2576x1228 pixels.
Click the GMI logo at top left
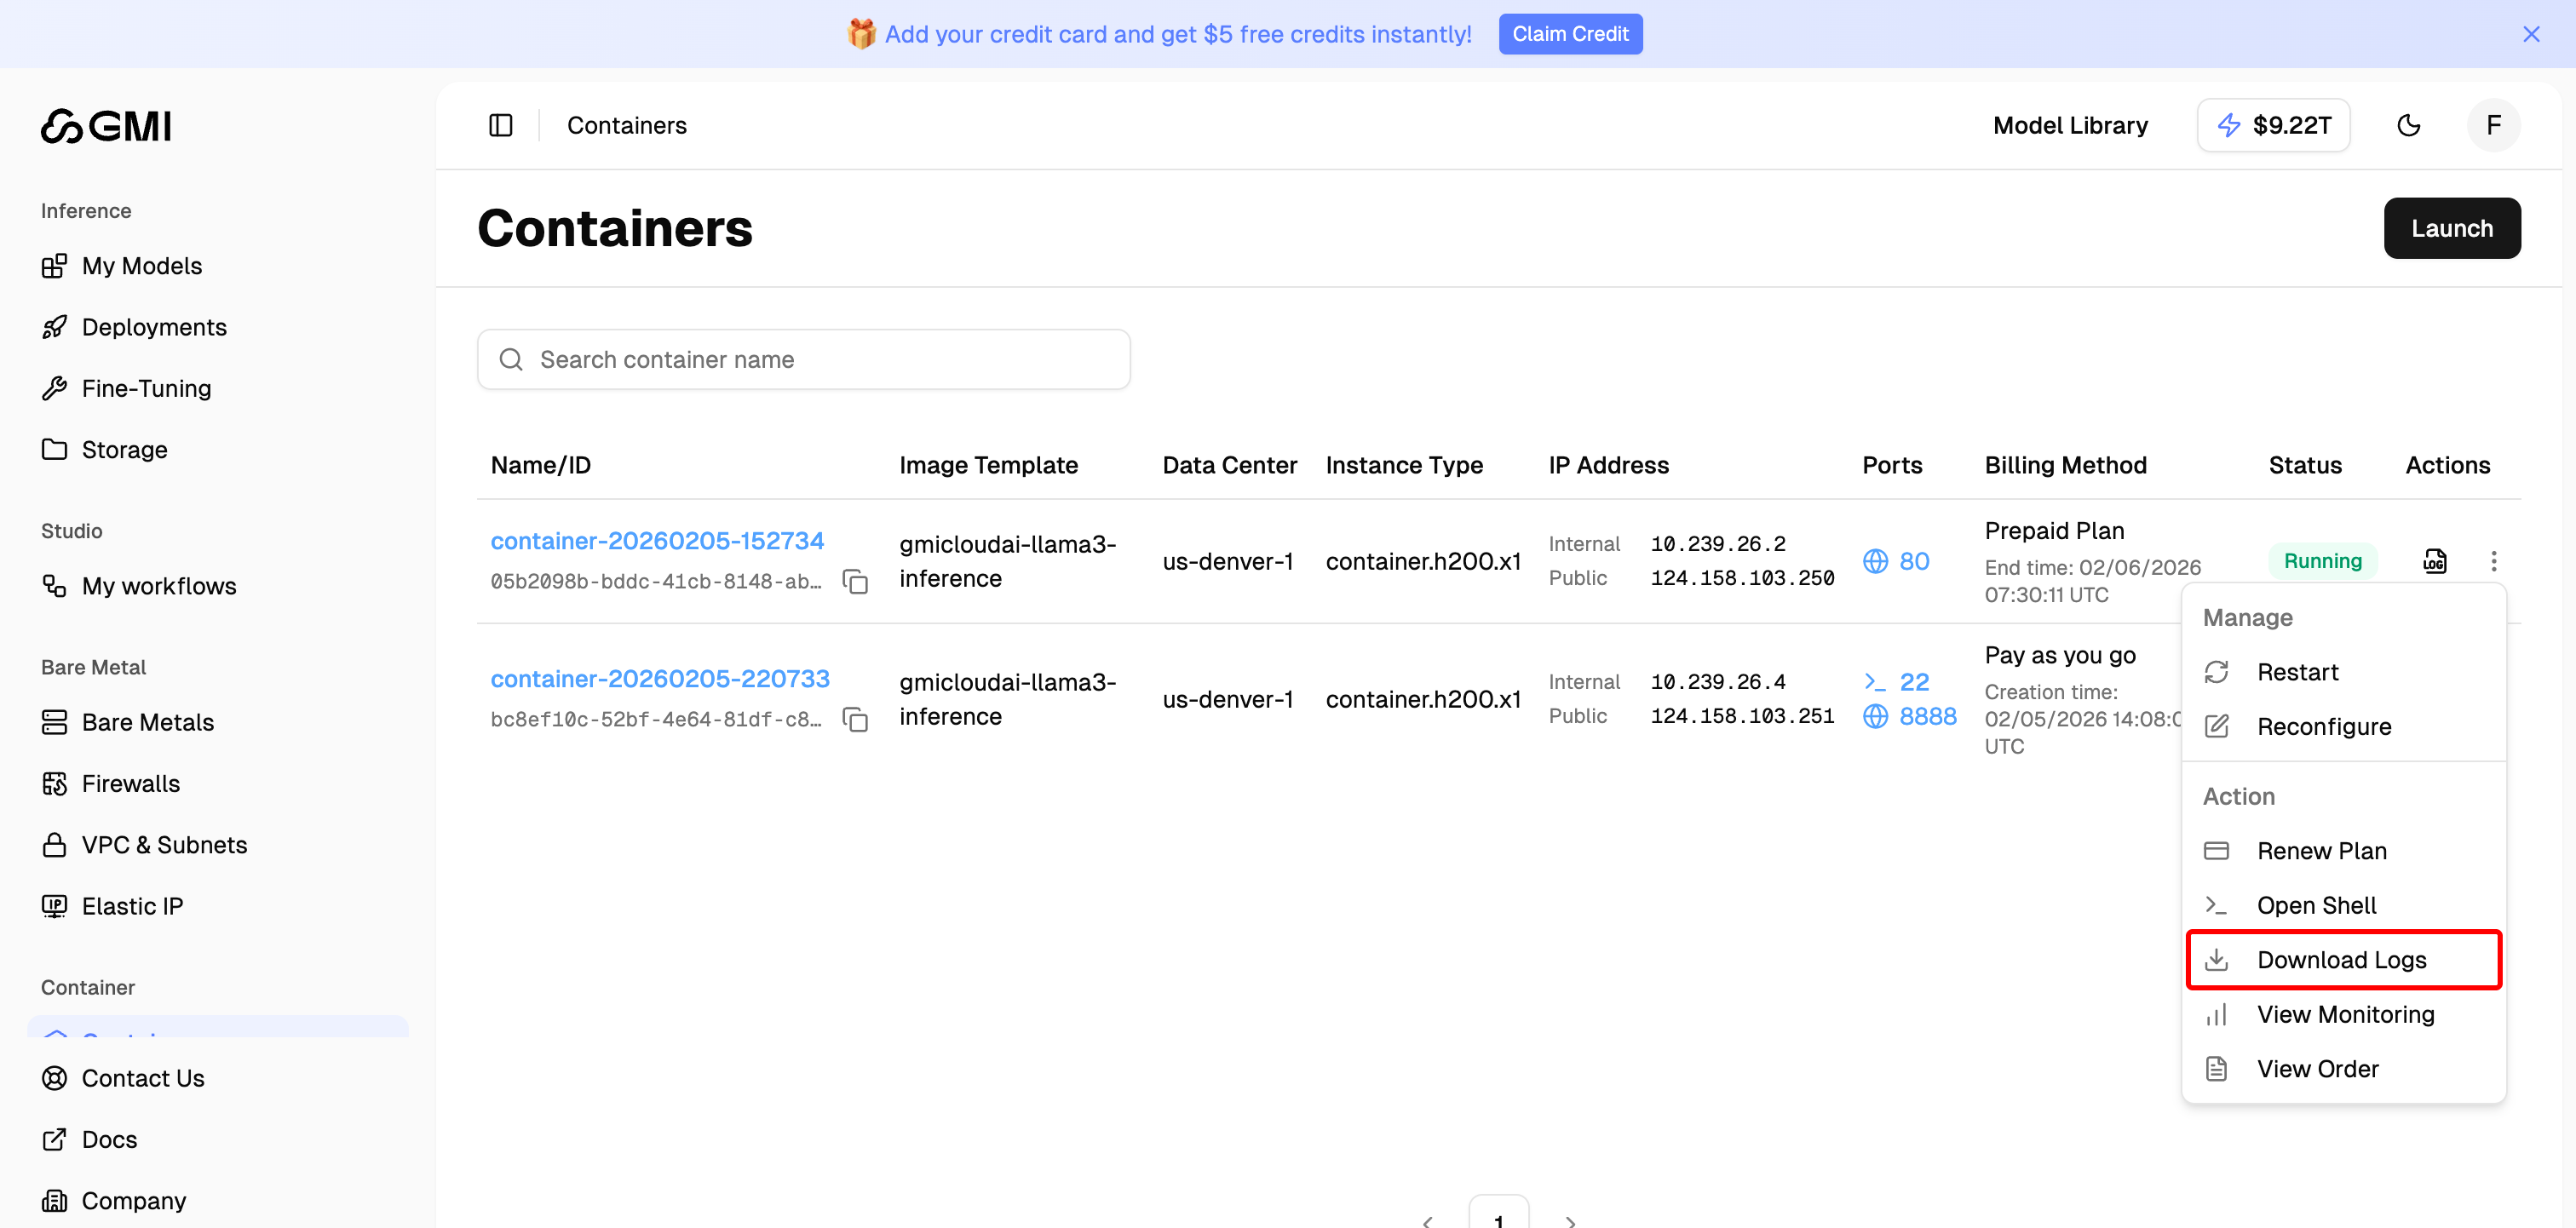coord(105,126)
